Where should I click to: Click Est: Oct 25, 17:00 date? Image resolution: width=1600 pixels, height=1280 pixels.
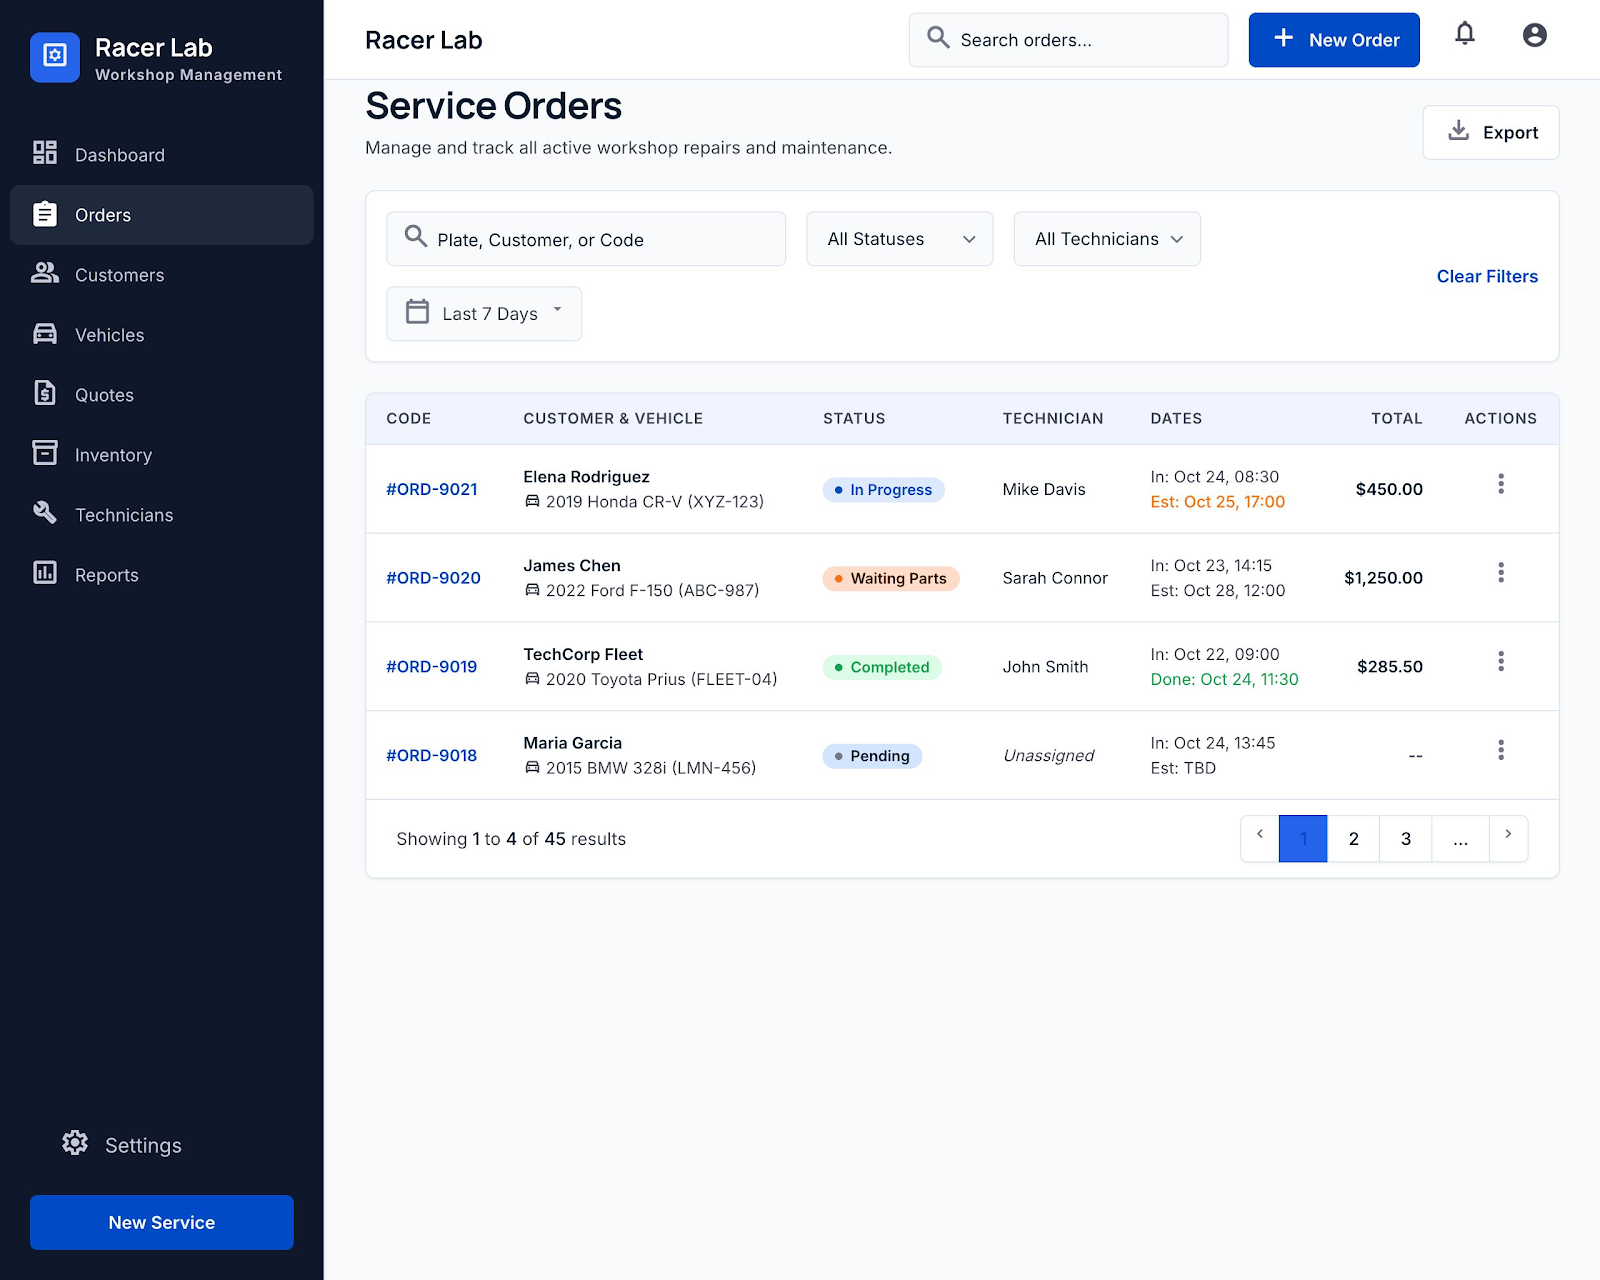click(x=1217, y=502)
